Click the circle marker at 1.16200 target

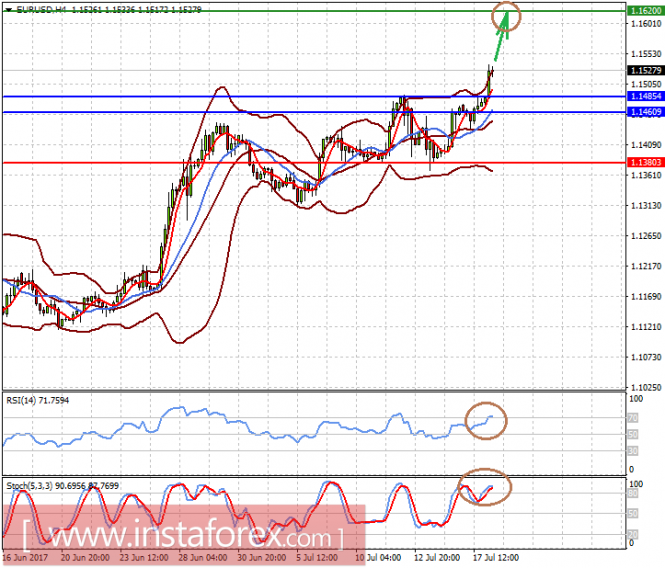tap(507, 14)
